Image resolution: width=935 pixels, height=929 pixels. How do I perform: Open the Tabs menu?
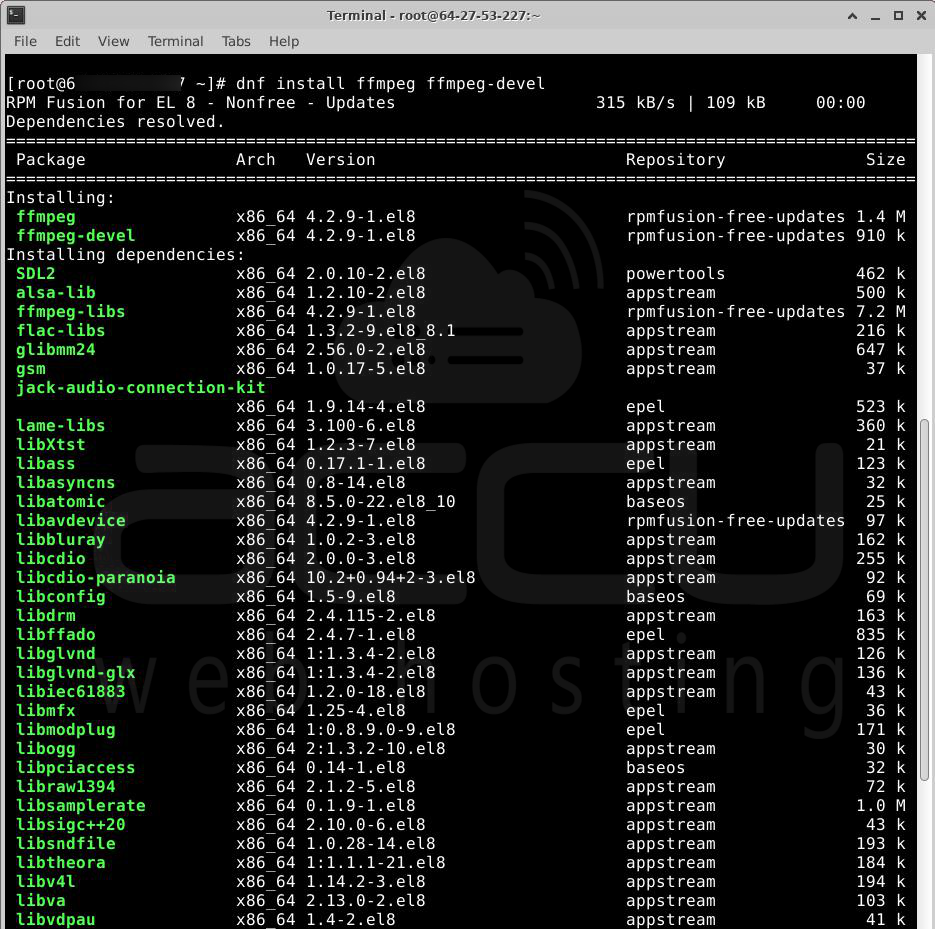[x=236, y=41]
